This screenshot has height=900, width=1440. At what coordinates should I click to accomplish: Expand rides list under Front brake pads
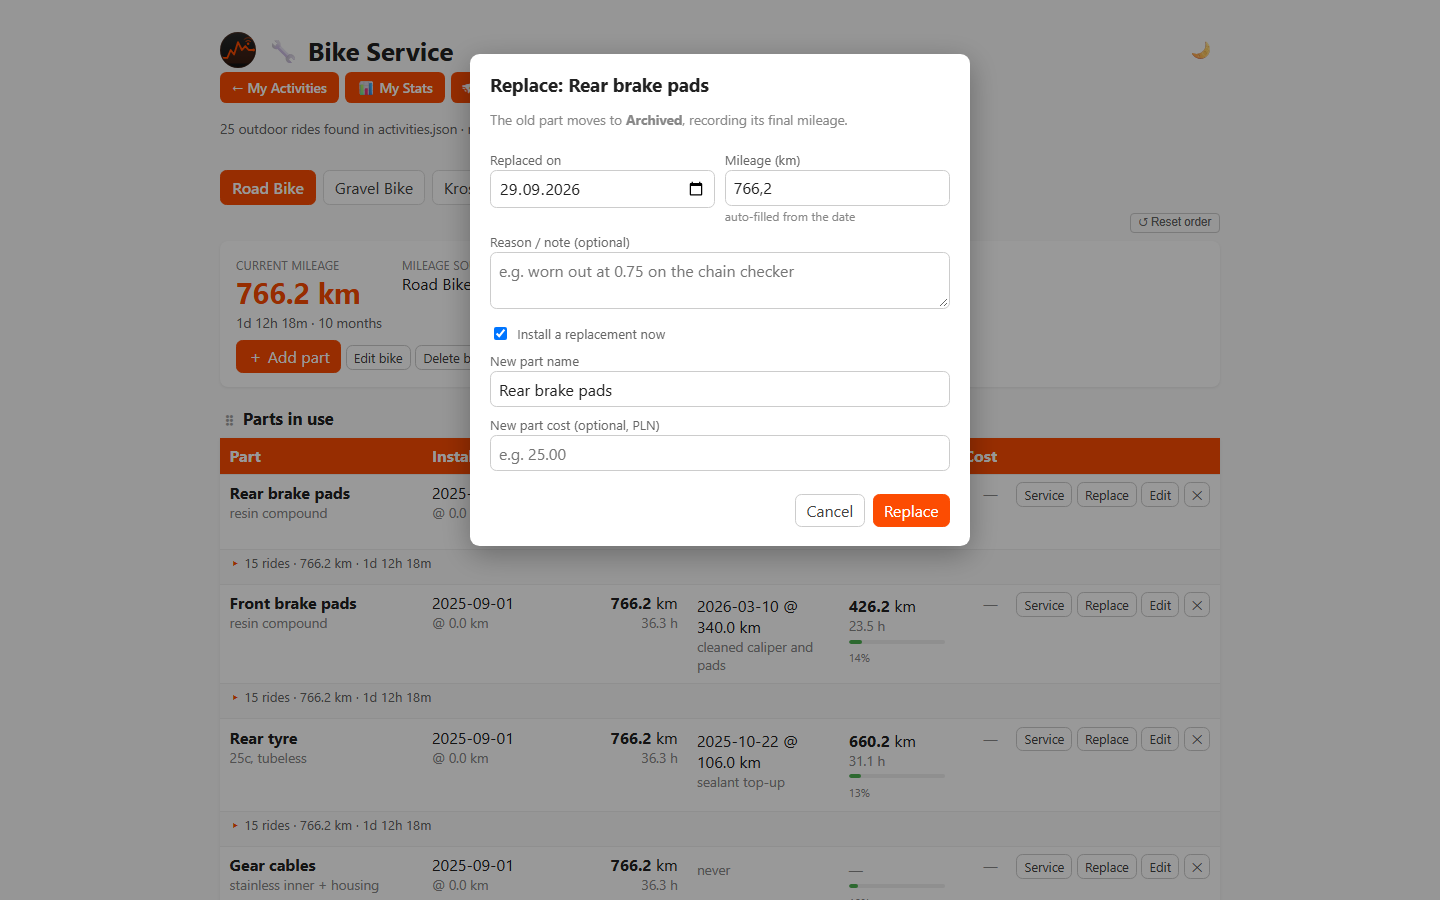pos(332,697)
